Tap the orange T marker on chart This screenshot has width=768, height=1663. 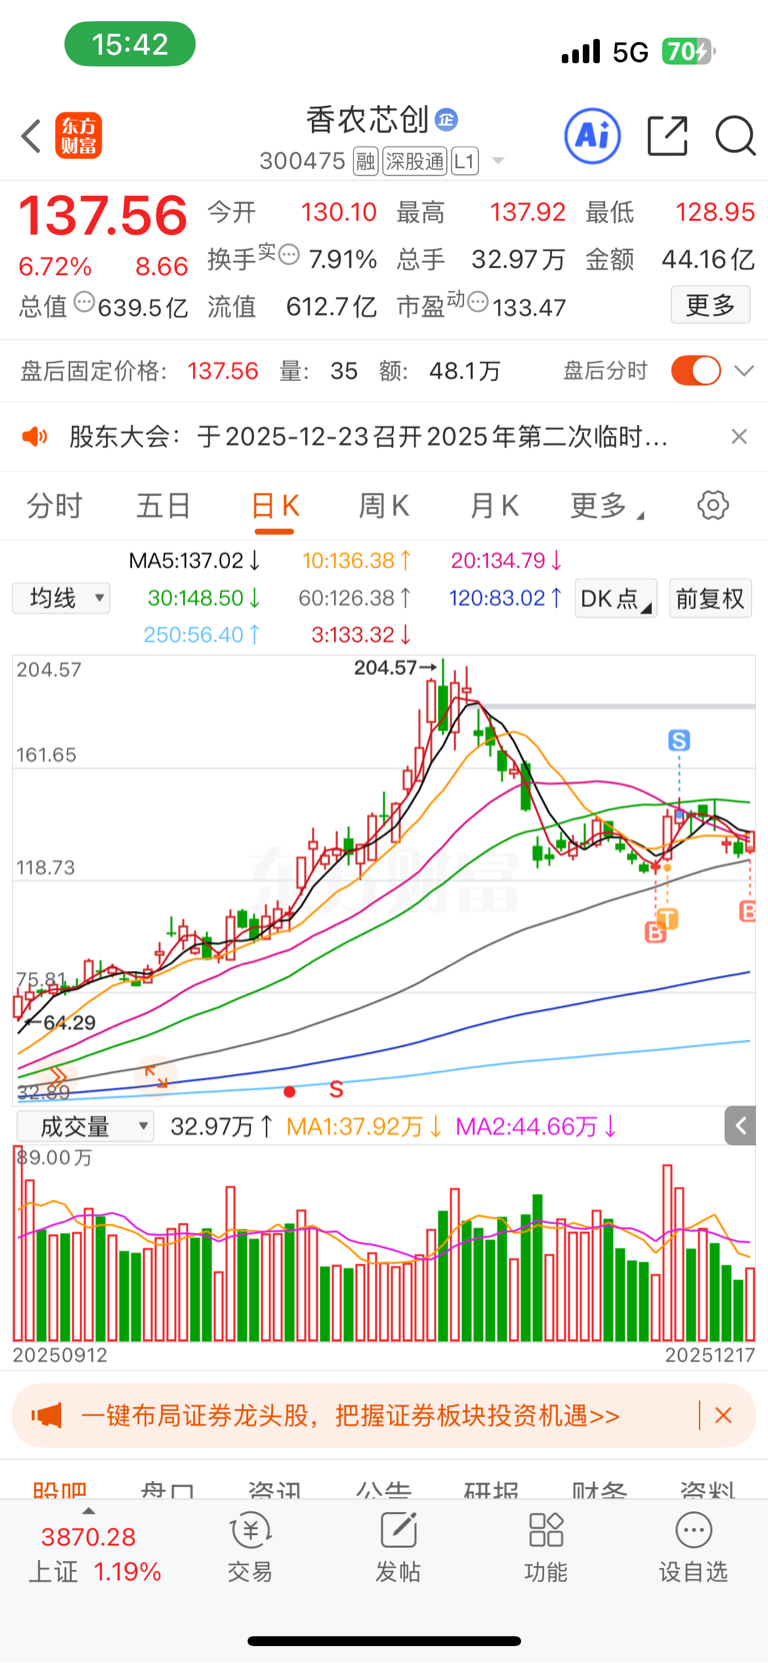668,918
